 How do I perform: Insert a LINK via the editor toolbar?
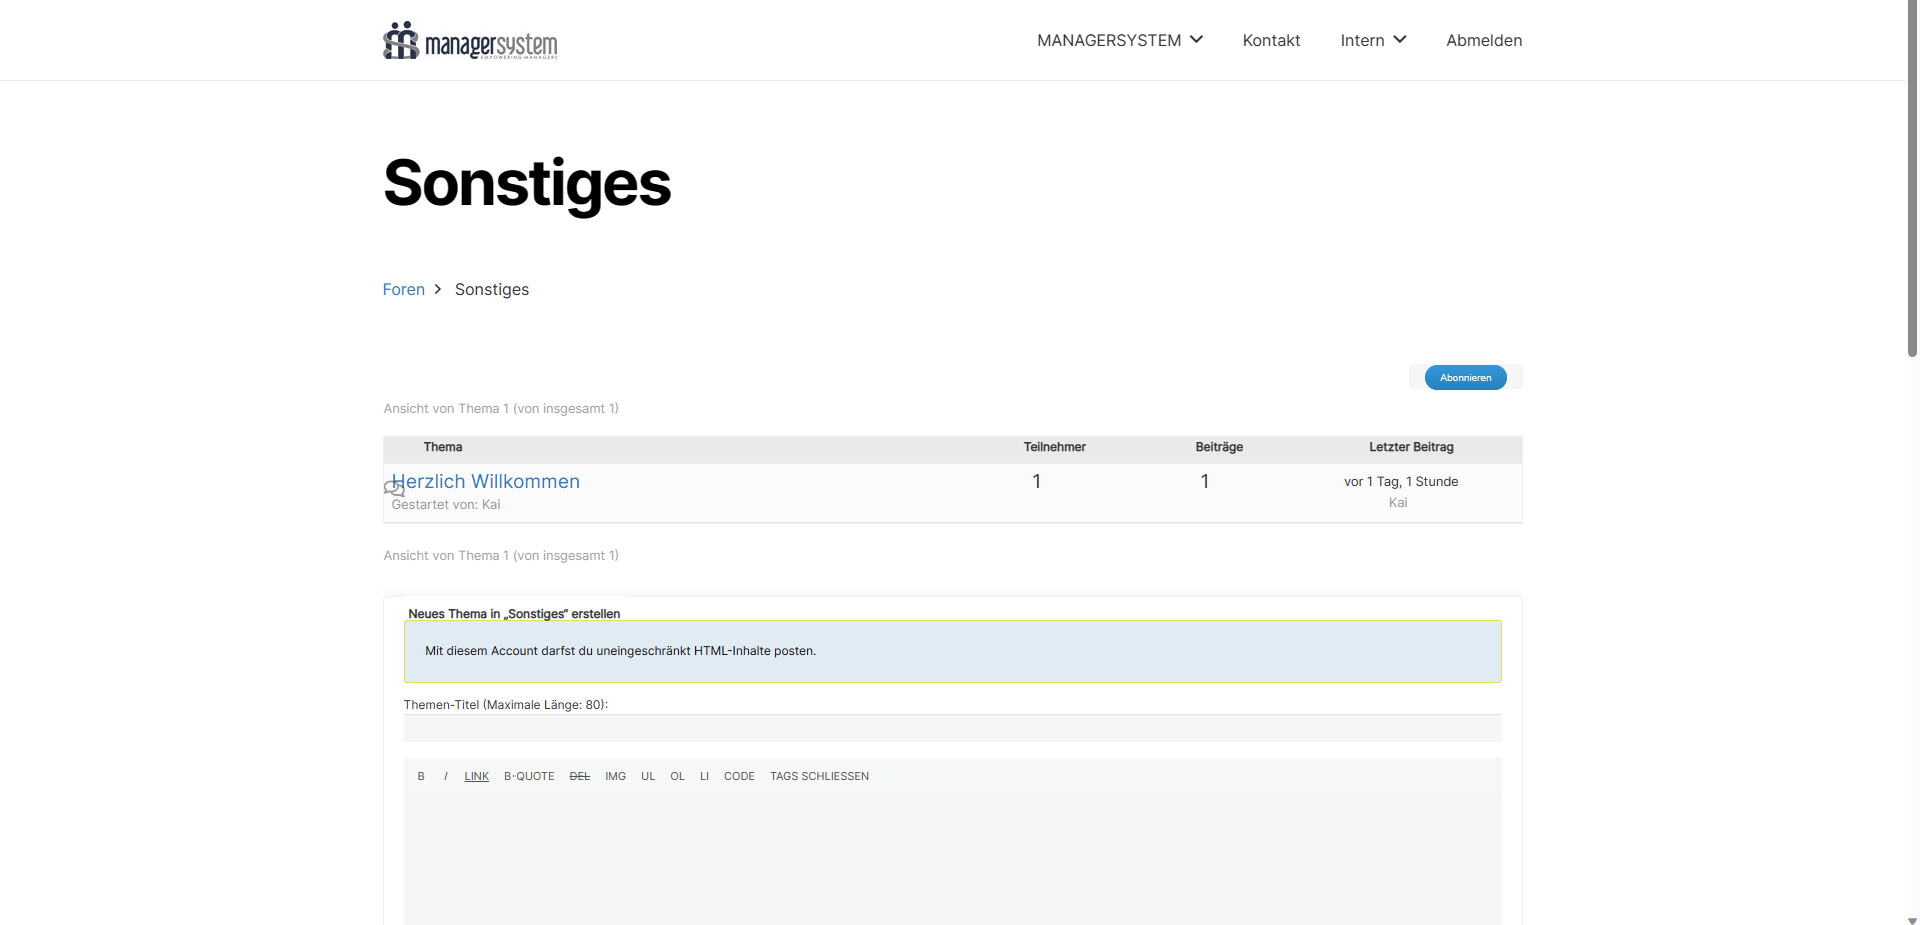point(477,776)
